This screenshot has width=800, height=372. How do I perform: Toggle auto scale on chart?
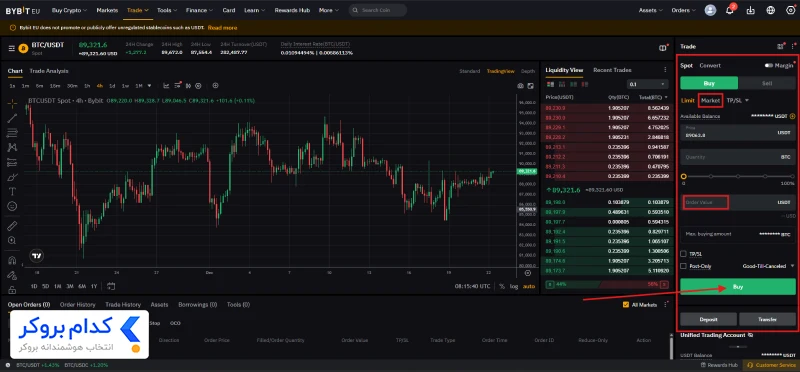pyautogui.click(x=529, y=286)
